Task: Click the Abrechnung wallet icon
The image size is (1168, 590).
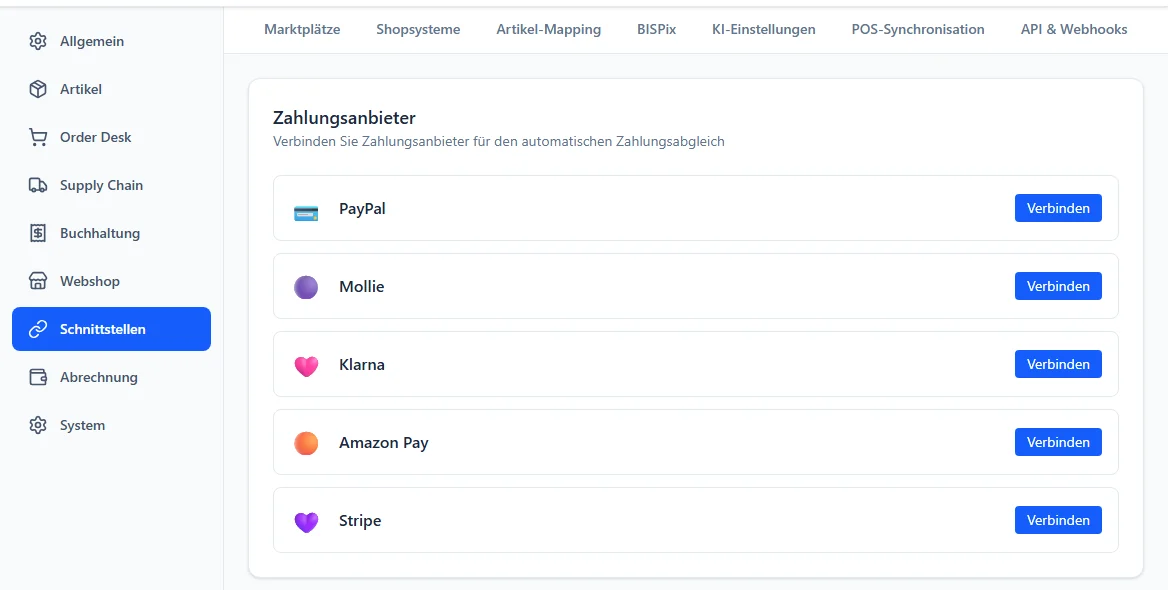Action: pyautogui.click(x=37, y=377)
